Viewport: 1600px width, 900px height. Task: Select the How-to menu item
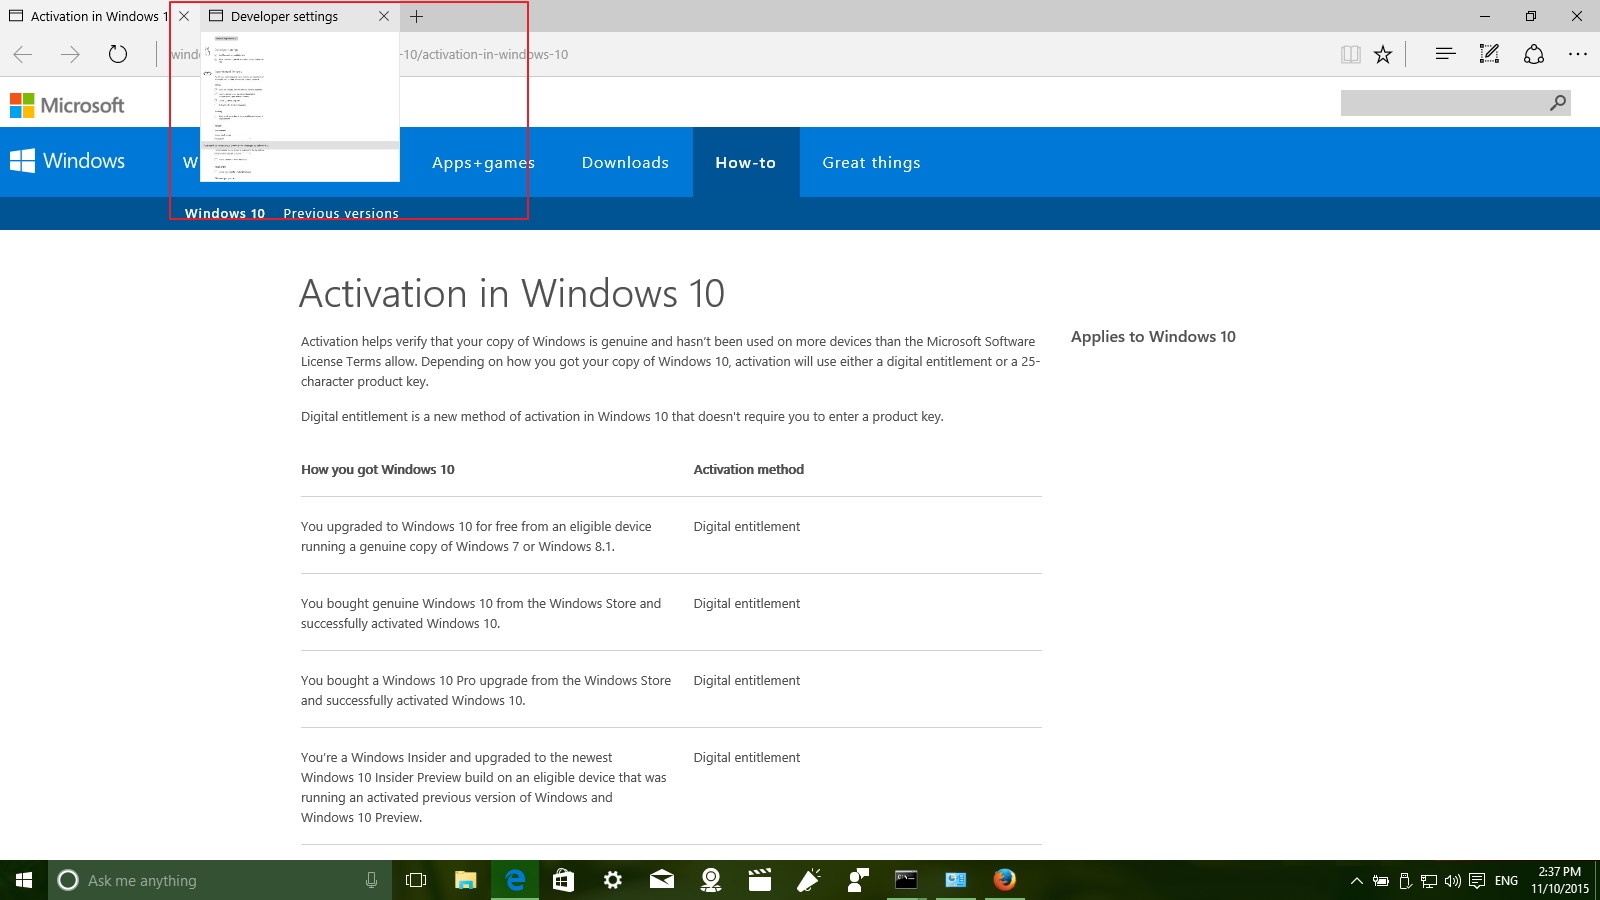click(746, 162)
